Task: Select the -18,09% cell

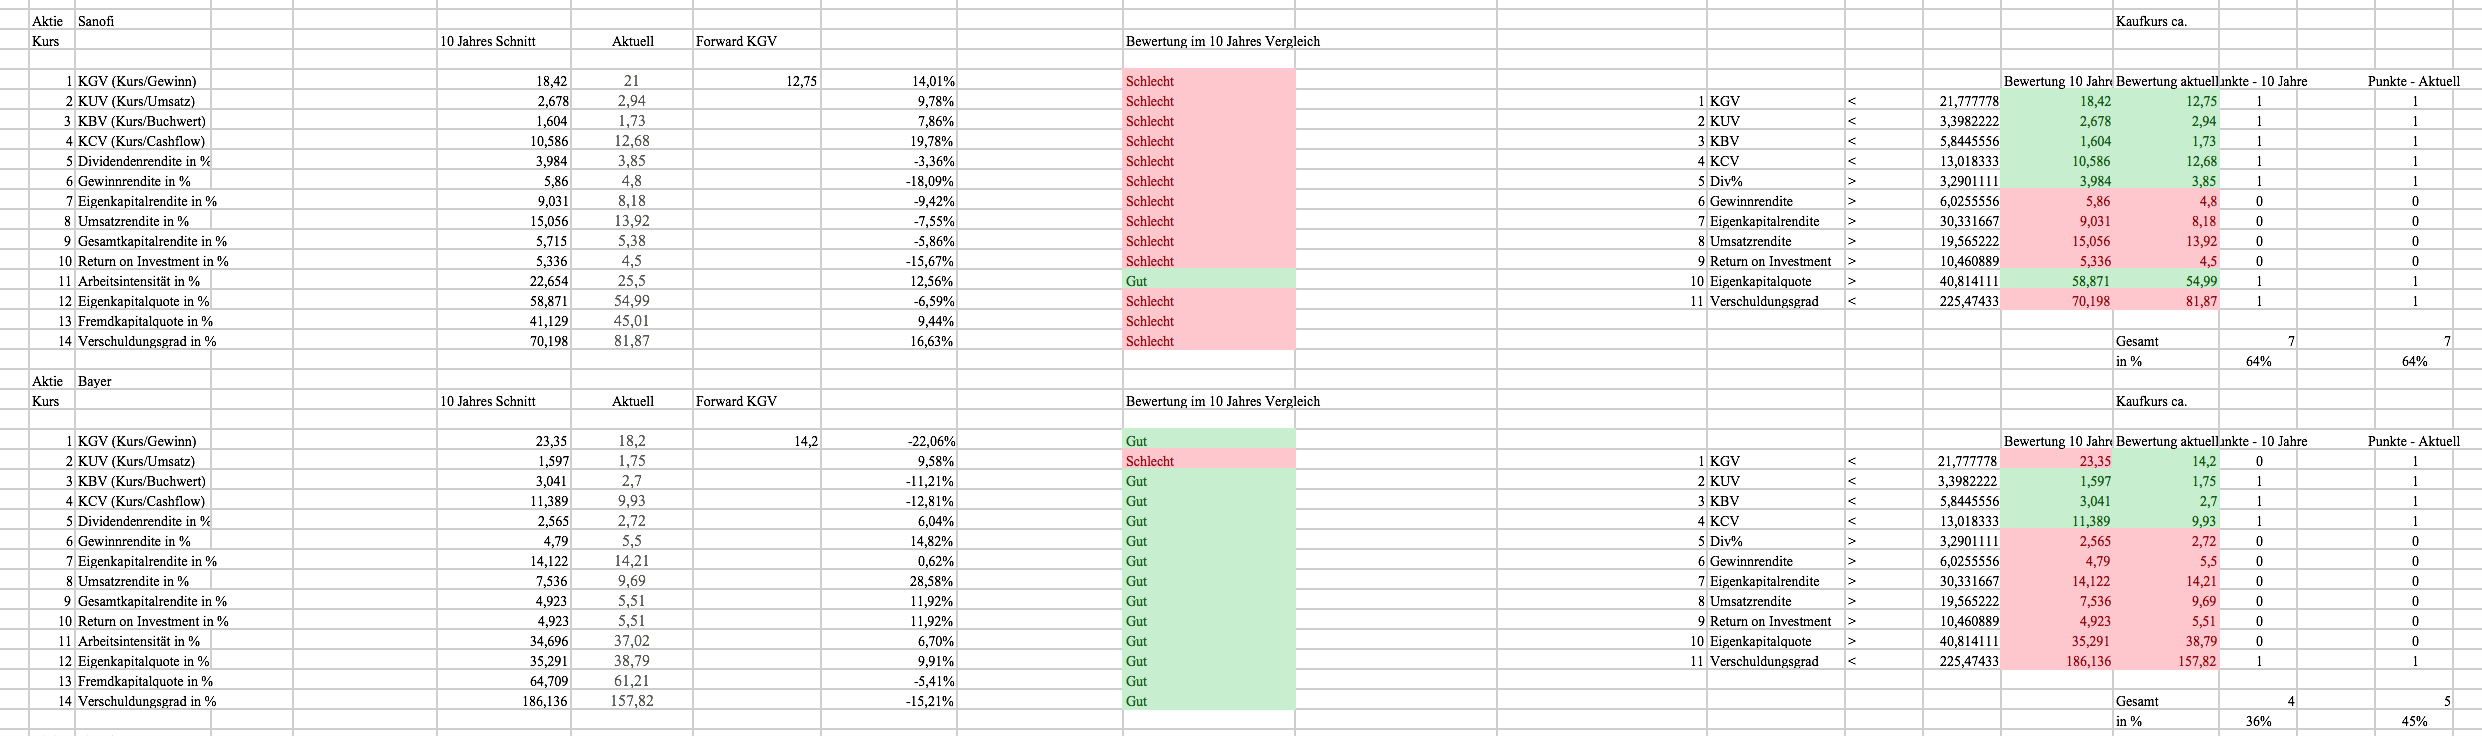Action: pyautogui.click(x=929, y=181)
